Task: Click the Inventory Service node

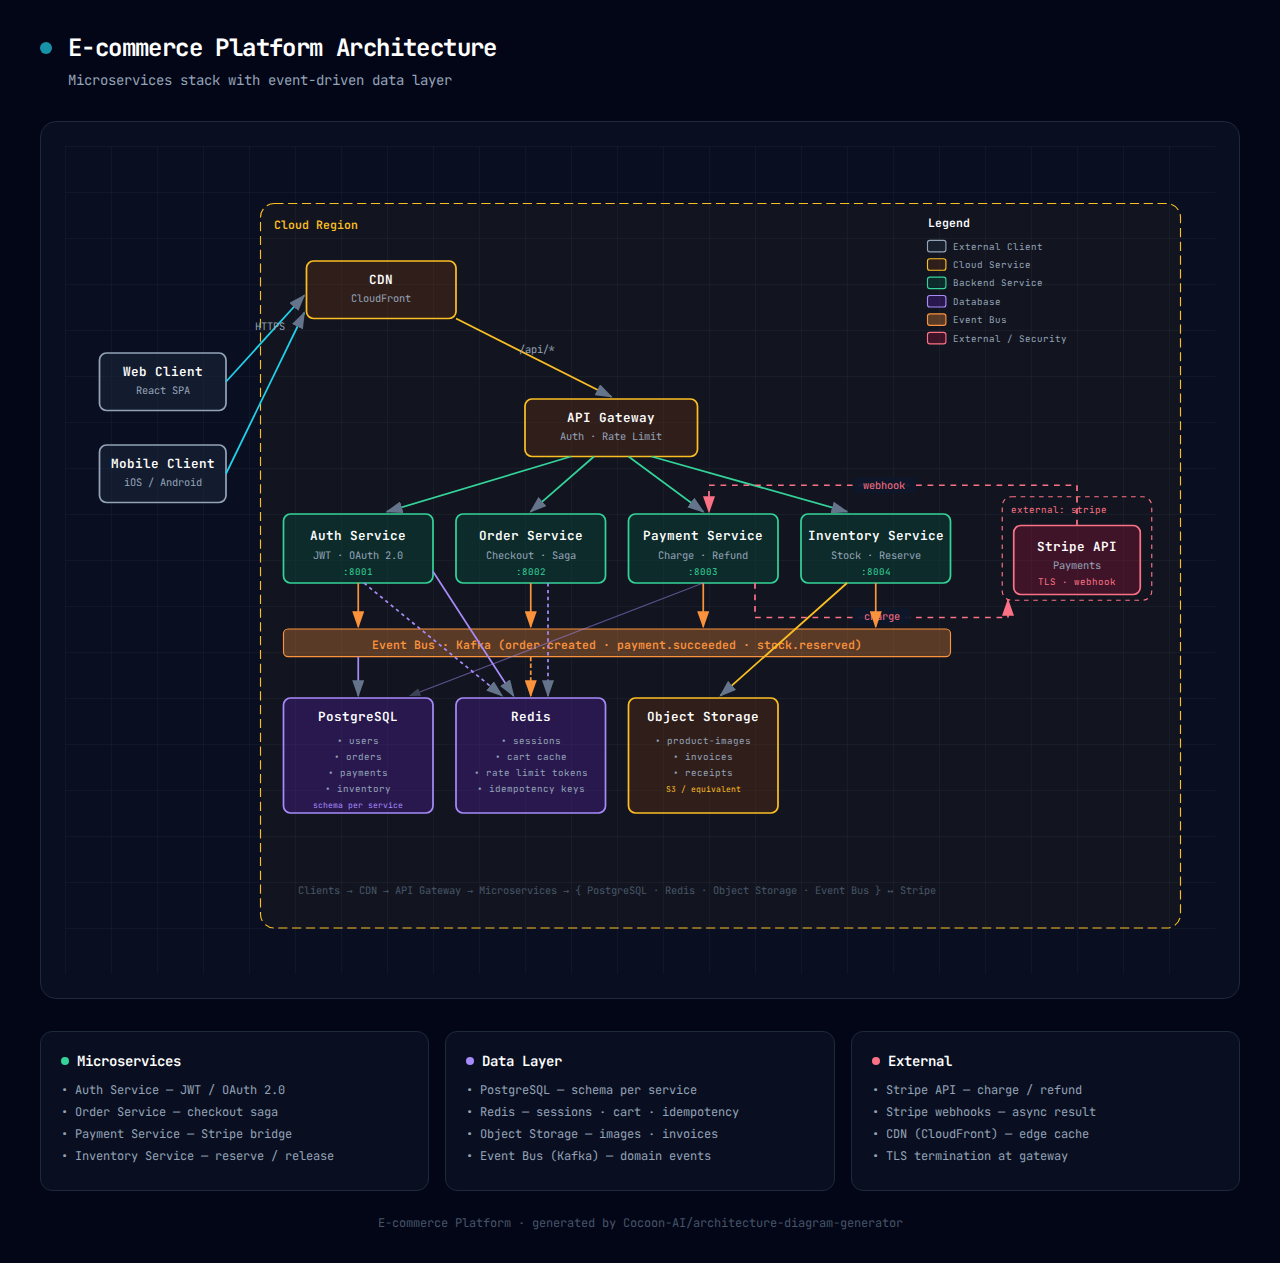Action: coord(875,548)
